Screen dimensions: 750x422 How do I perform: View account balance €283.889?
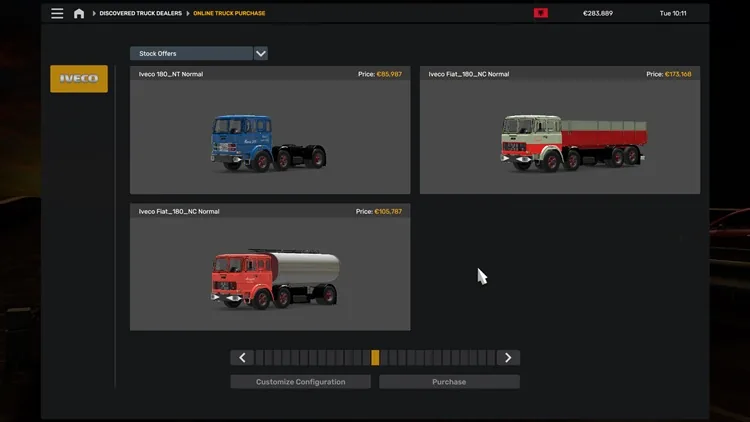(597, 13)
